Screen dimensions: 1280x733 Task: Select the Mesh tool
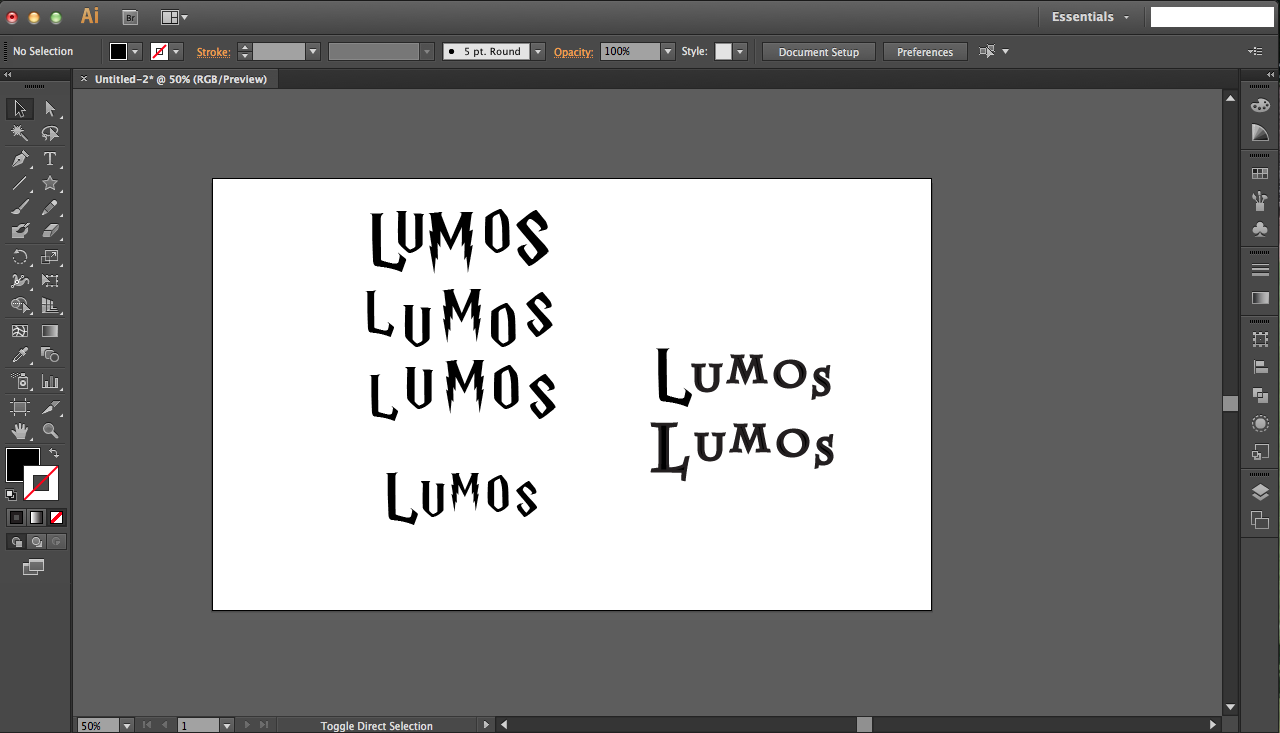coord(20,331)
